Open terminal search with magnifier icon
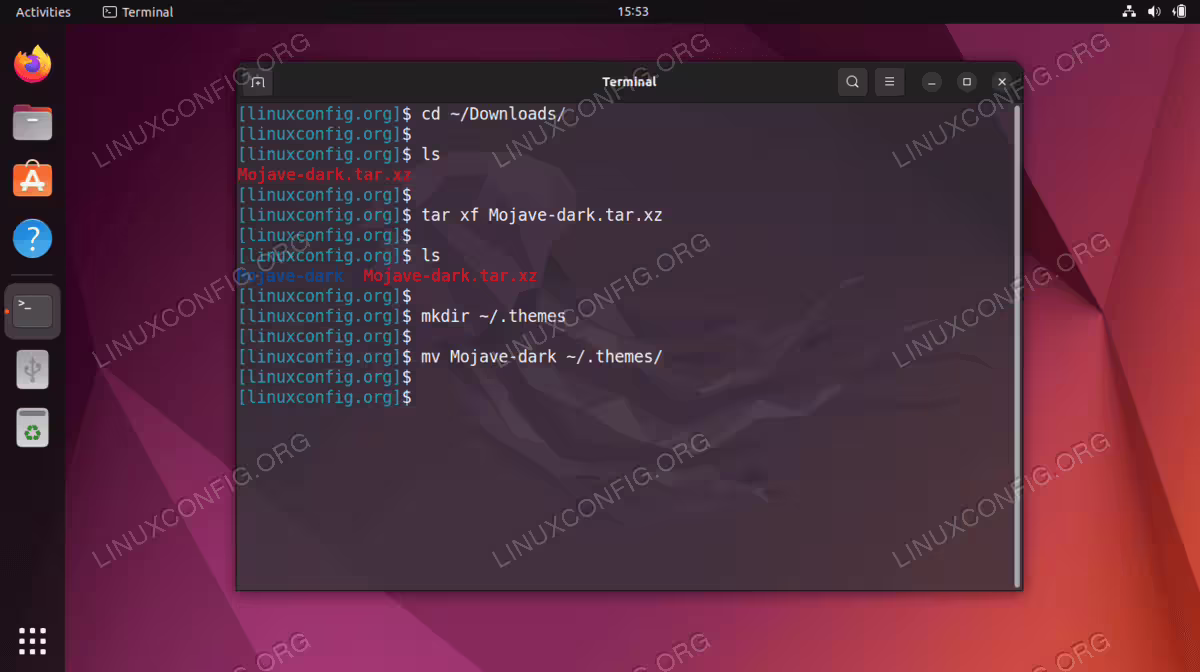 pyautogui.click(x=852, y=82)
